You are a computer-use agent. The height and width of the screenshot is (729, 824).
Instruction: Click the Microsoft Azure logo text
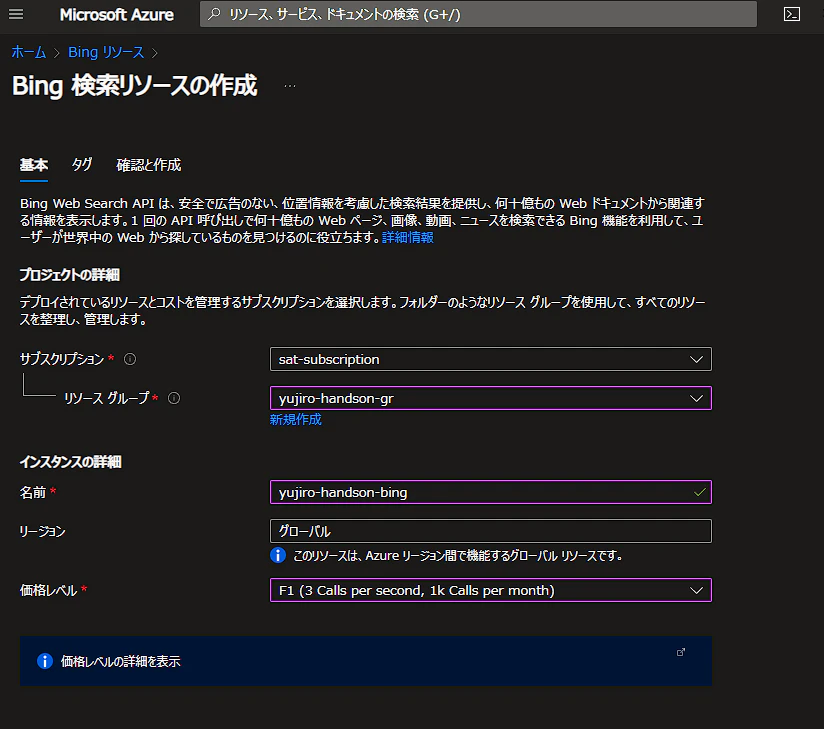coord(117,15)
